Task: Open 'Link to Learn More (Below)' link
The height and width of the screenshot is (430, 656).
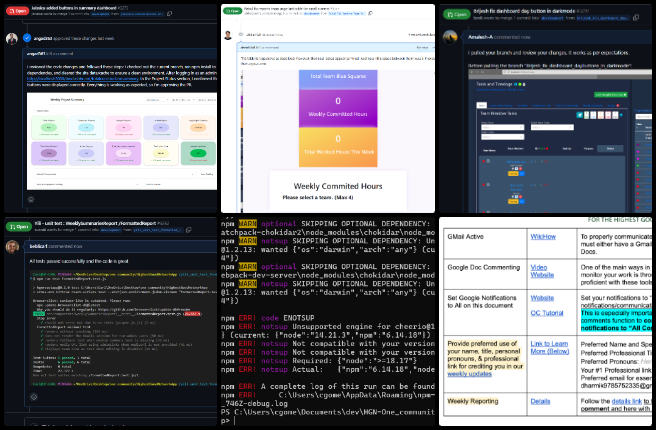Action: coord(550,347)
